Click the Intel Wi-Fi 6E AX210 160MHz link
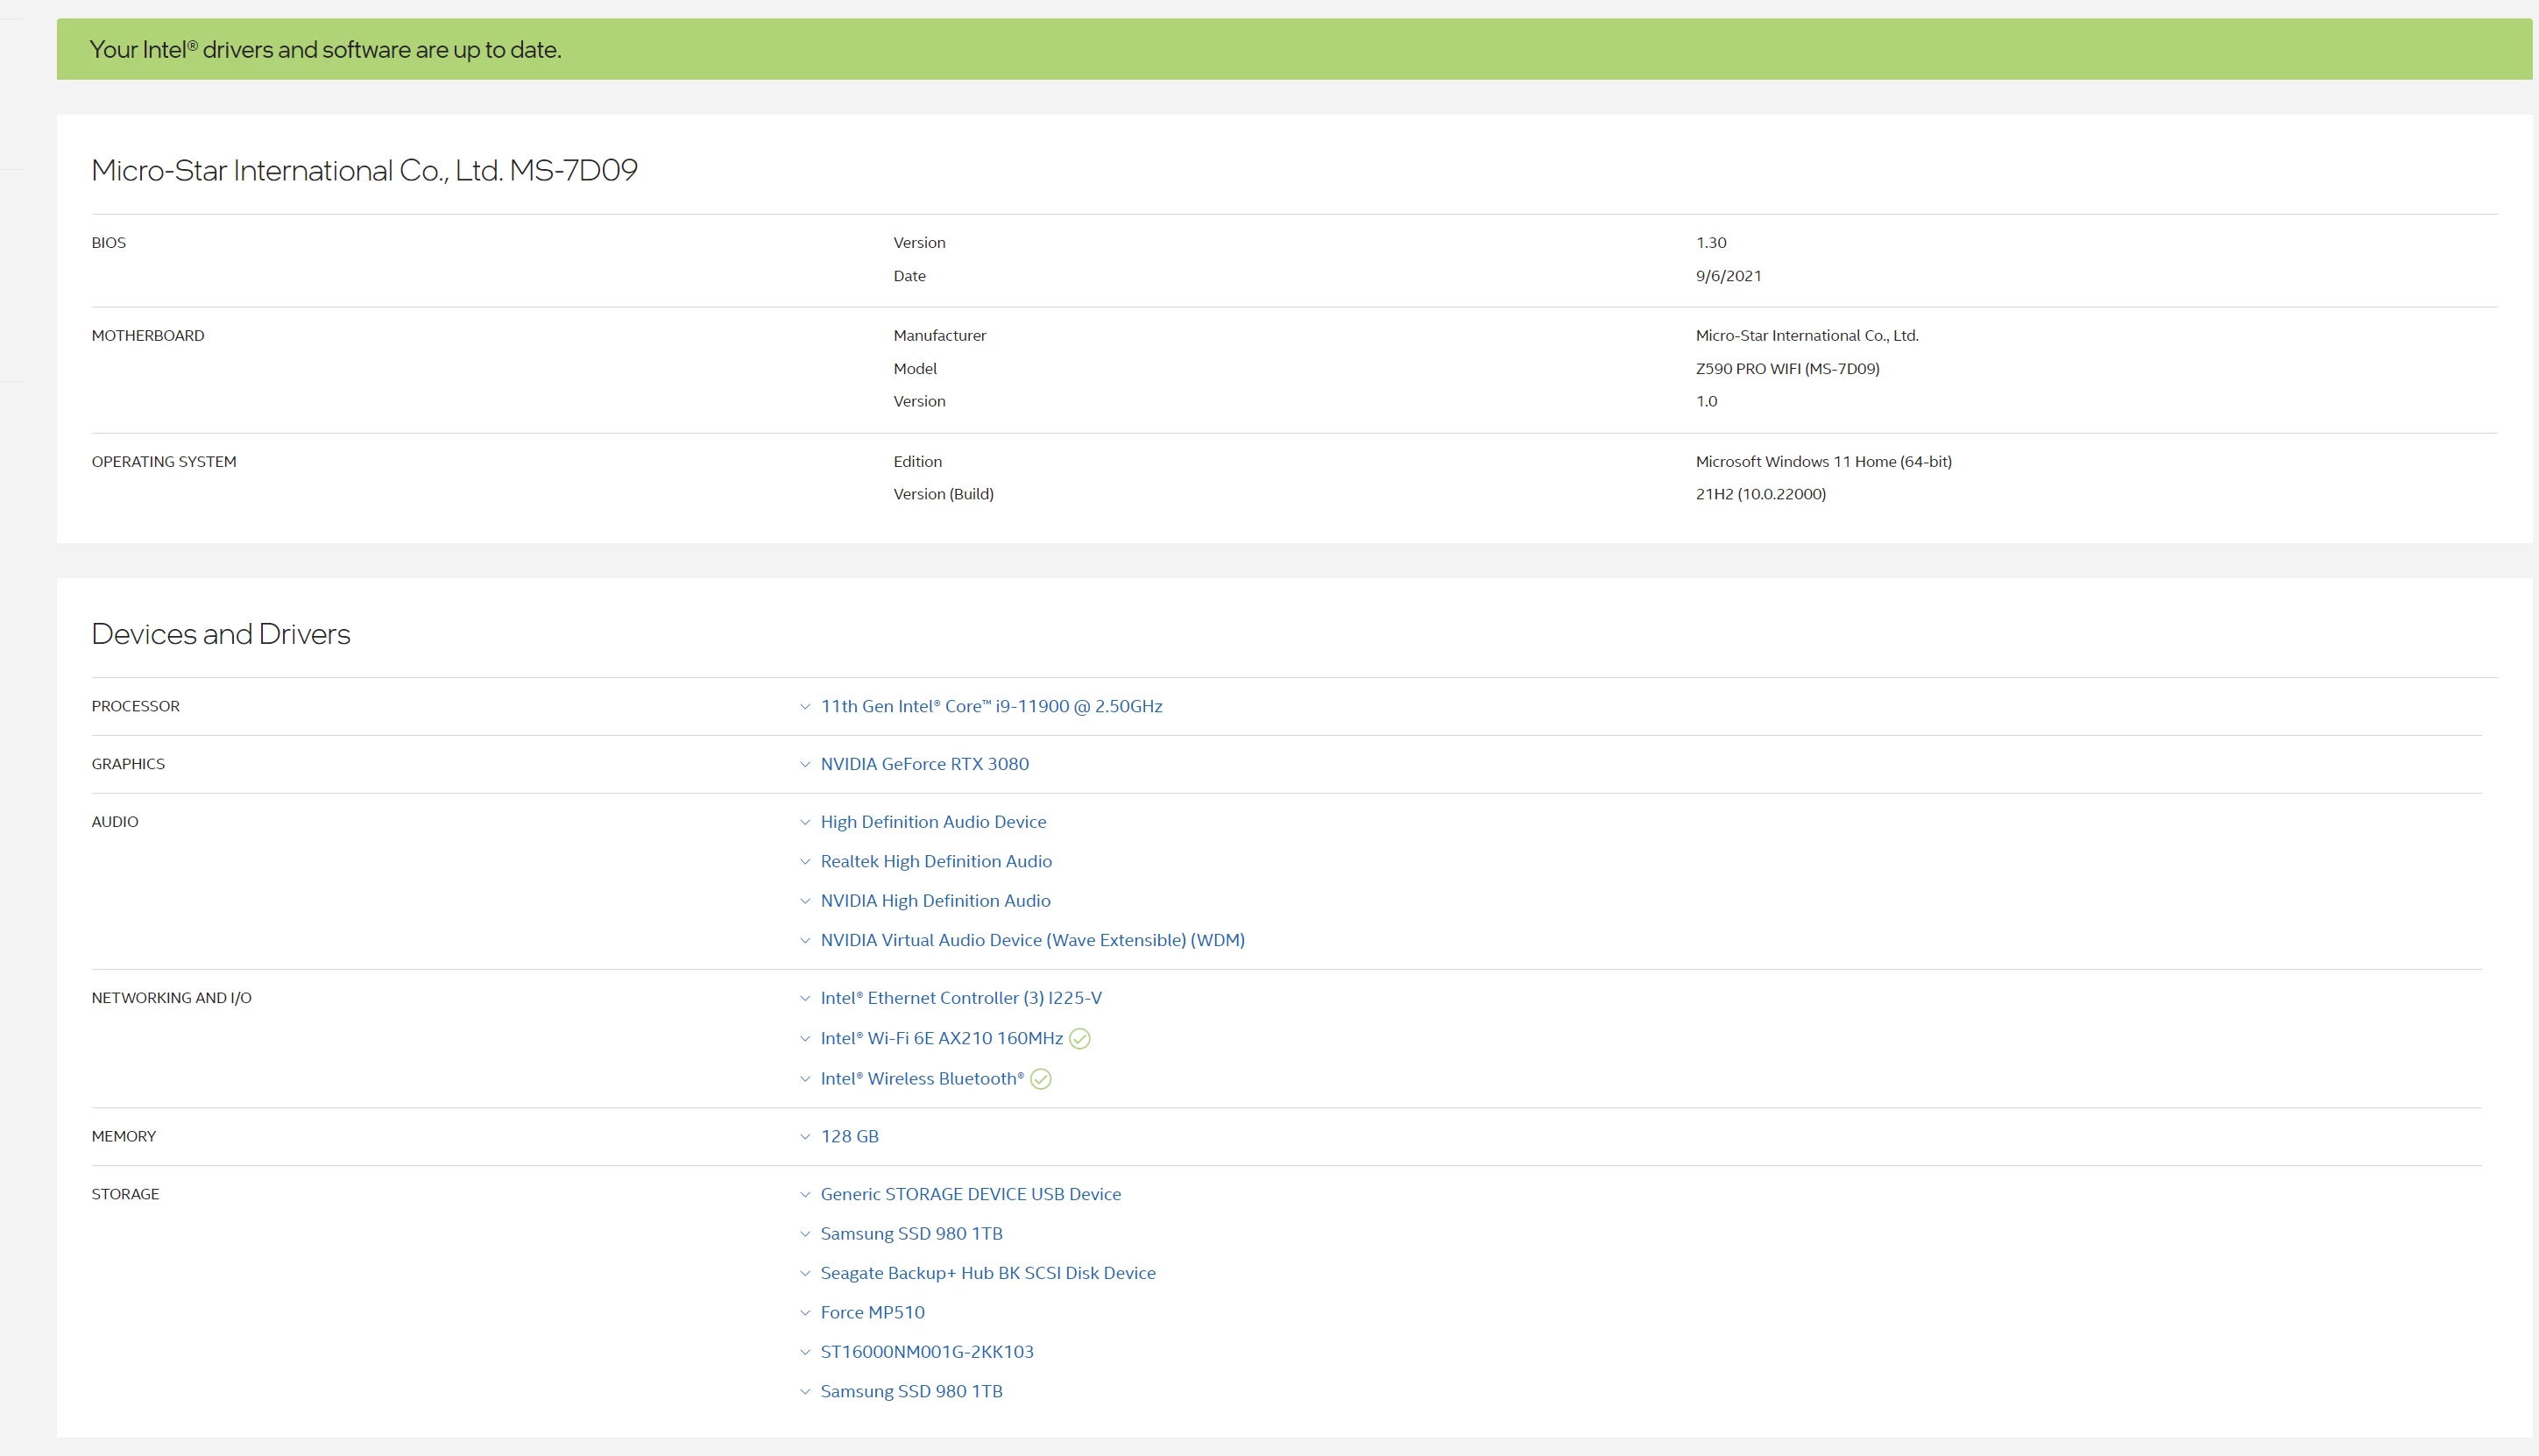This screenshot has height=1456, width=2539. 941,1038
